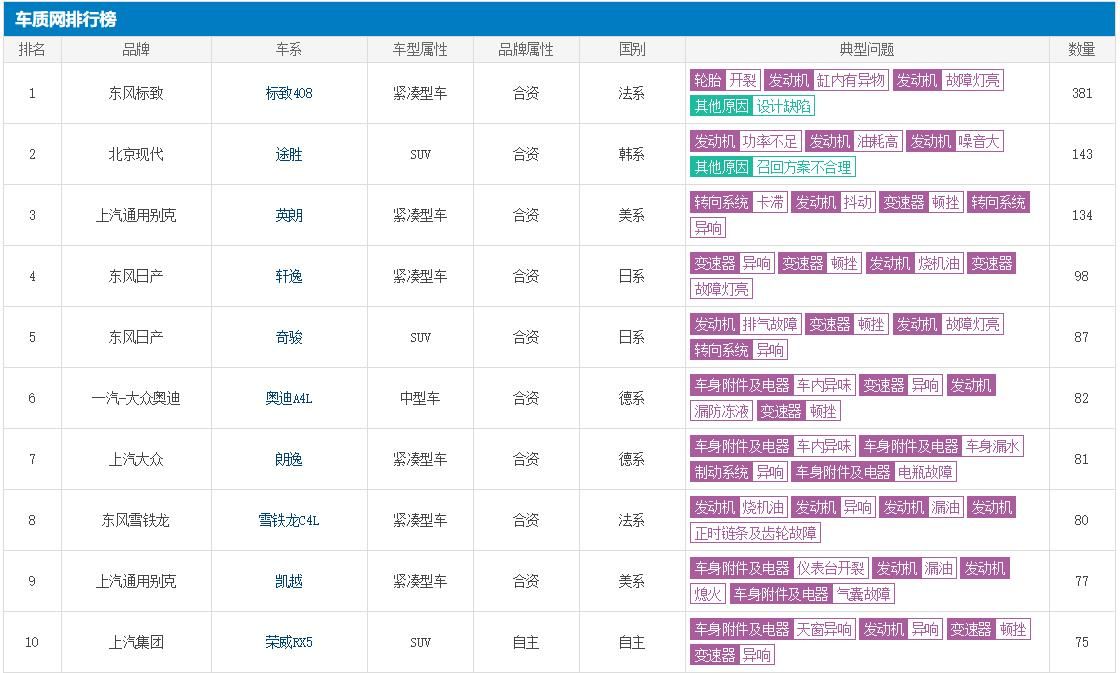Click 自主 brand attribute in 荣威RX5 row
This screenshot has height=673, width=1120.
pyautogui.click(x=526, y=642)
